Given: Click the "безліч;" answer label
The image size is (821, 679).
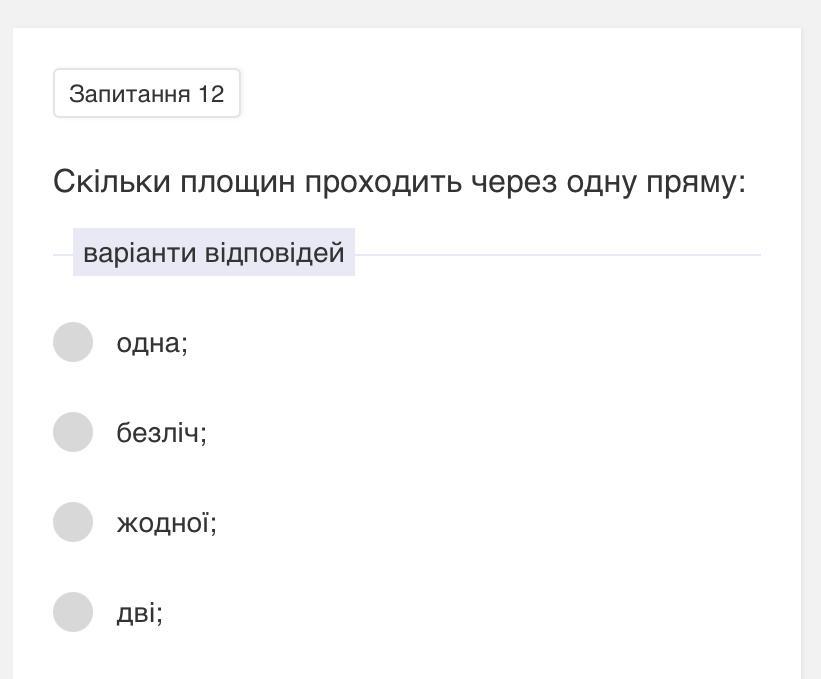Looking at the screenshot, I should point(162,433).
